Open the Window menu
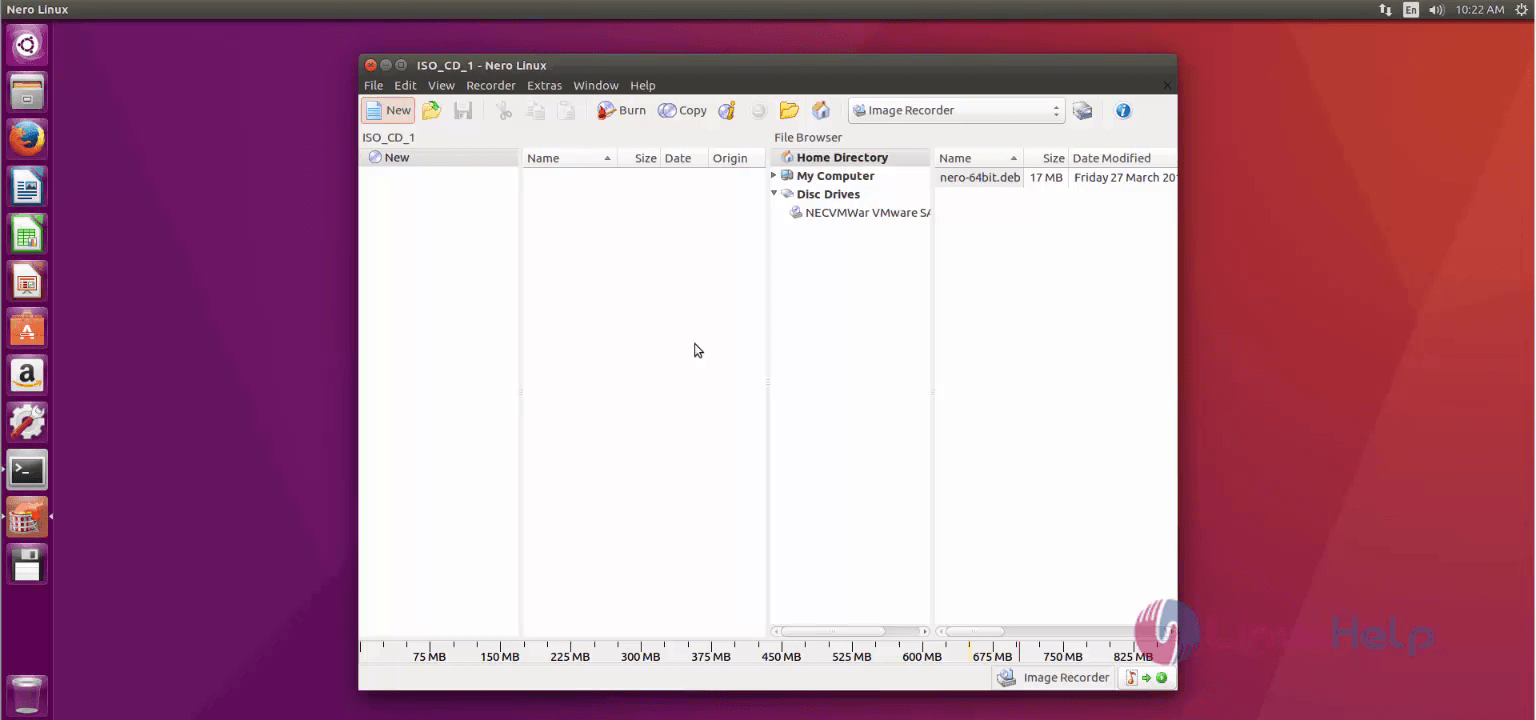Image resolution: width=1536 pixels, height=720 pixels. (596, 85)
